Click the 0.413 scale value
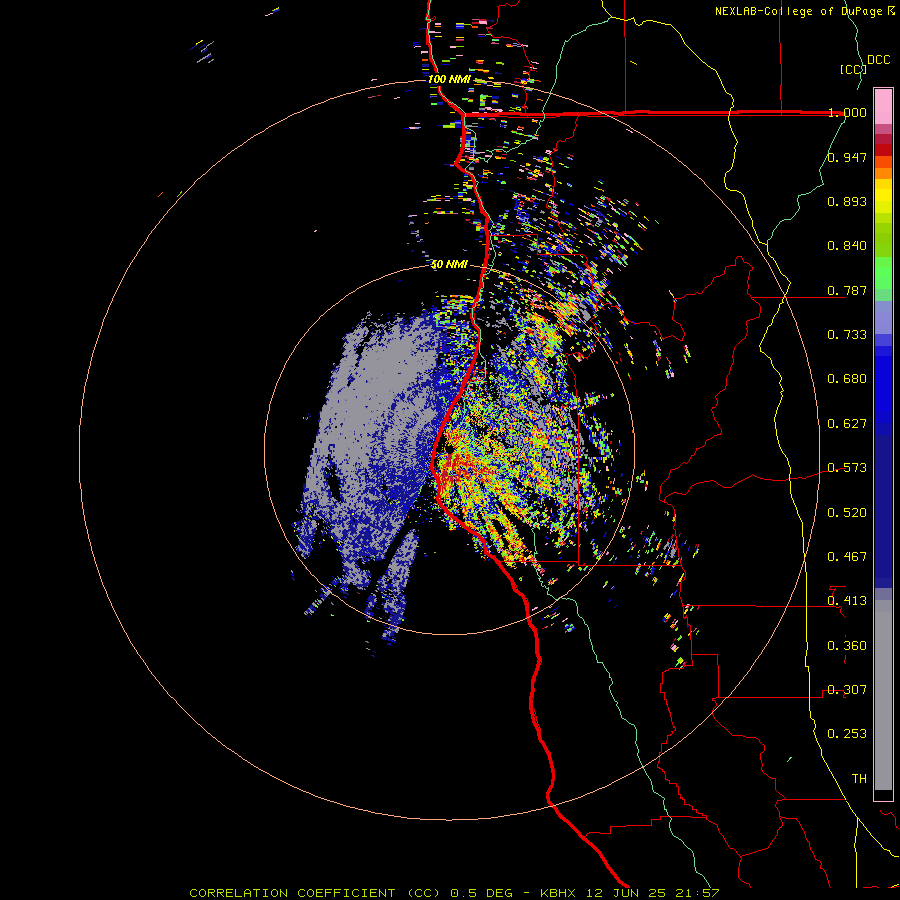900x900 pixels. (847, 601)
